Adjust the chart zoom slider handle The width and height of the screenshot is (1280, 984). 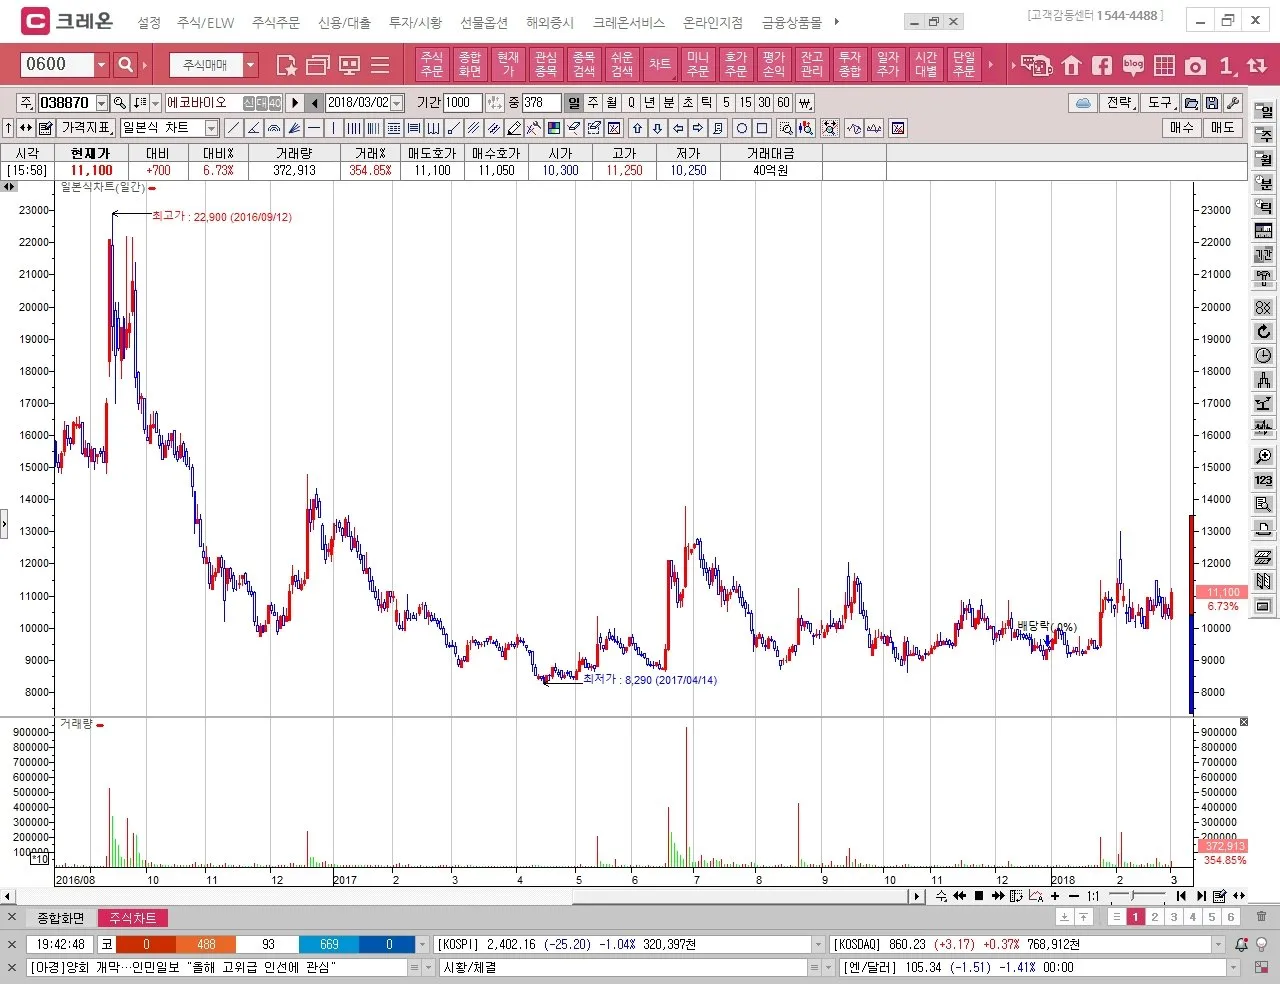1133,896
